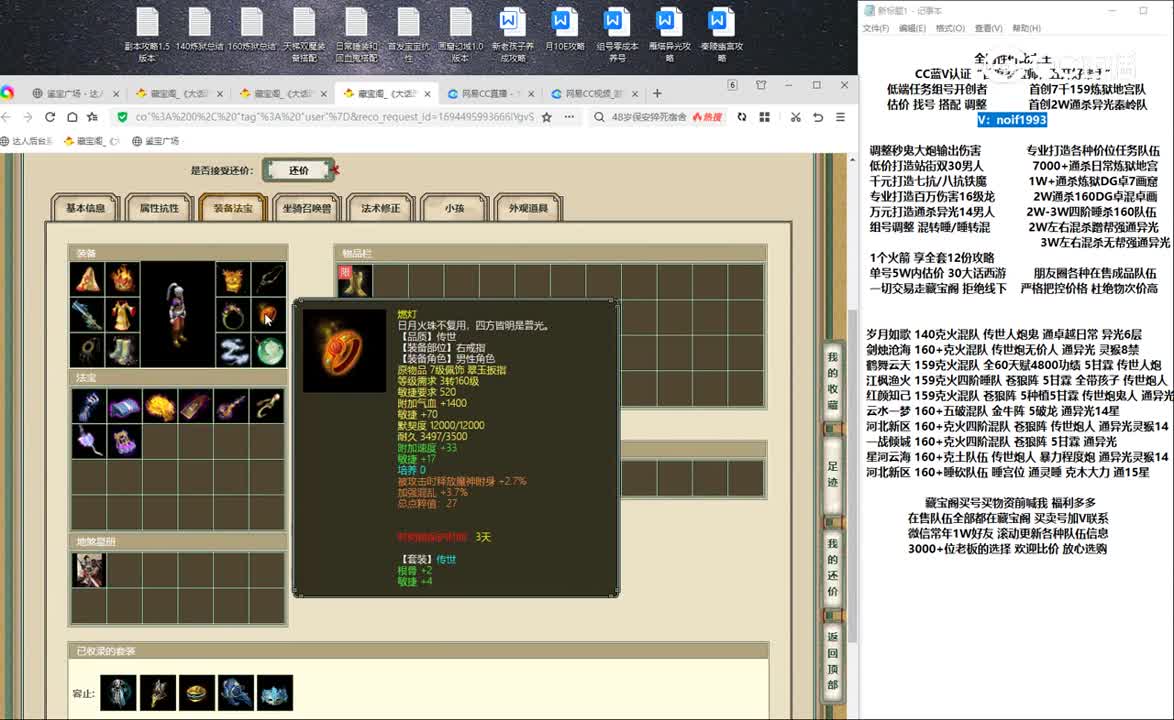The image size is (1174, 720).
Task: Select the golden ring collected set icon
Action: 197,692
